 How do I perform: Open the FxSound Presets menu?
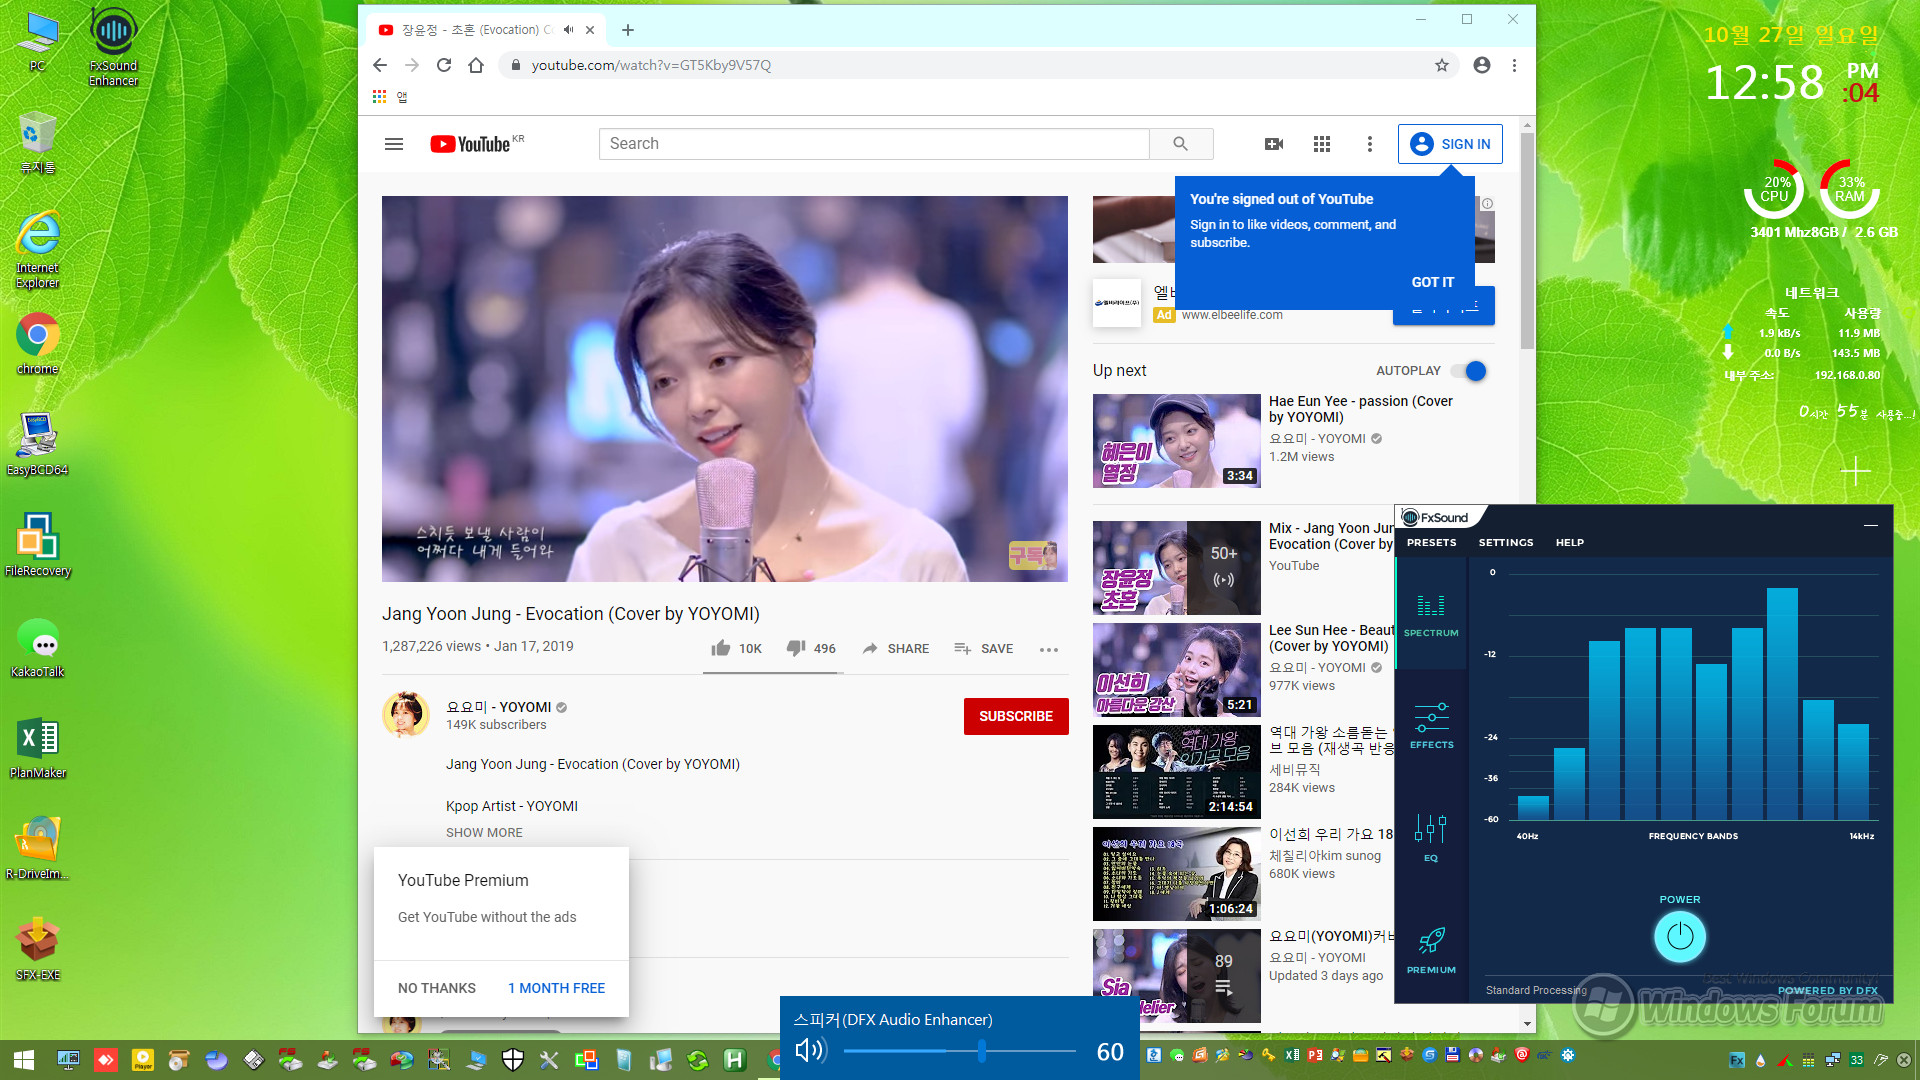[x=1431, y=542]
